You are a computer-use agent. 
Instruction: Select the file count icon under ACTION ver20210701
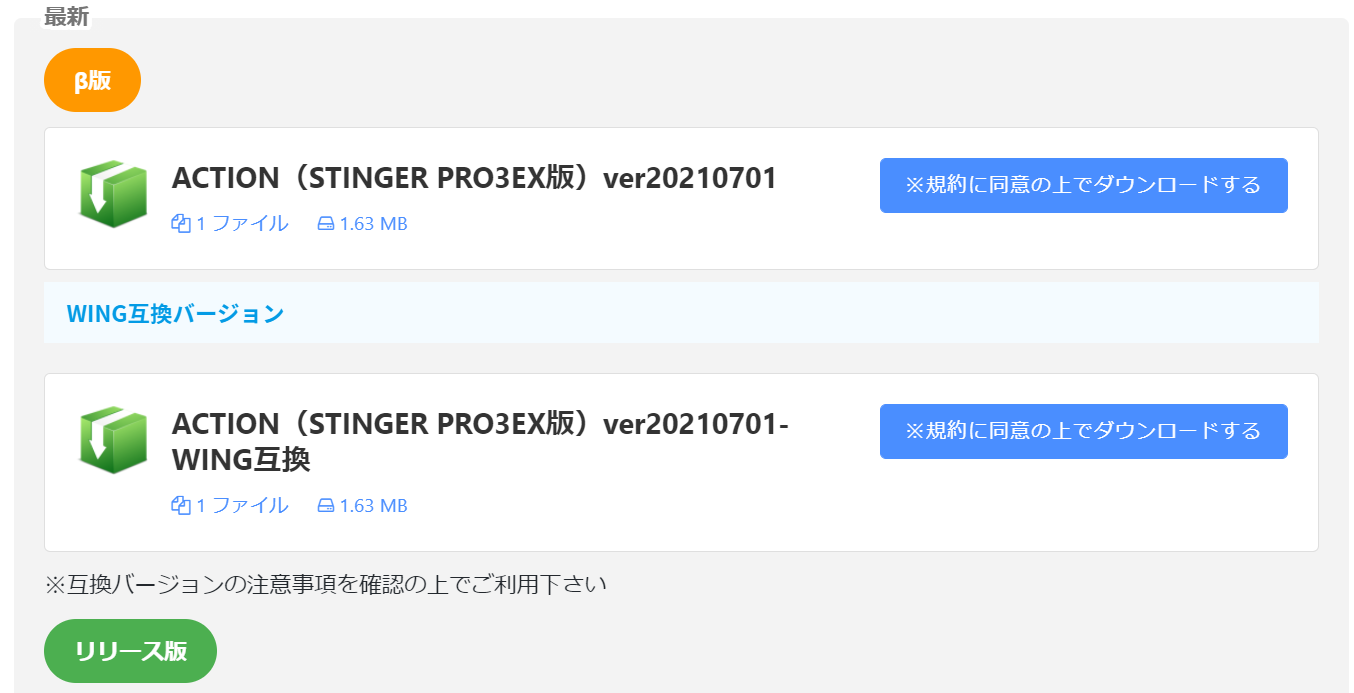(x=180, y=224)
